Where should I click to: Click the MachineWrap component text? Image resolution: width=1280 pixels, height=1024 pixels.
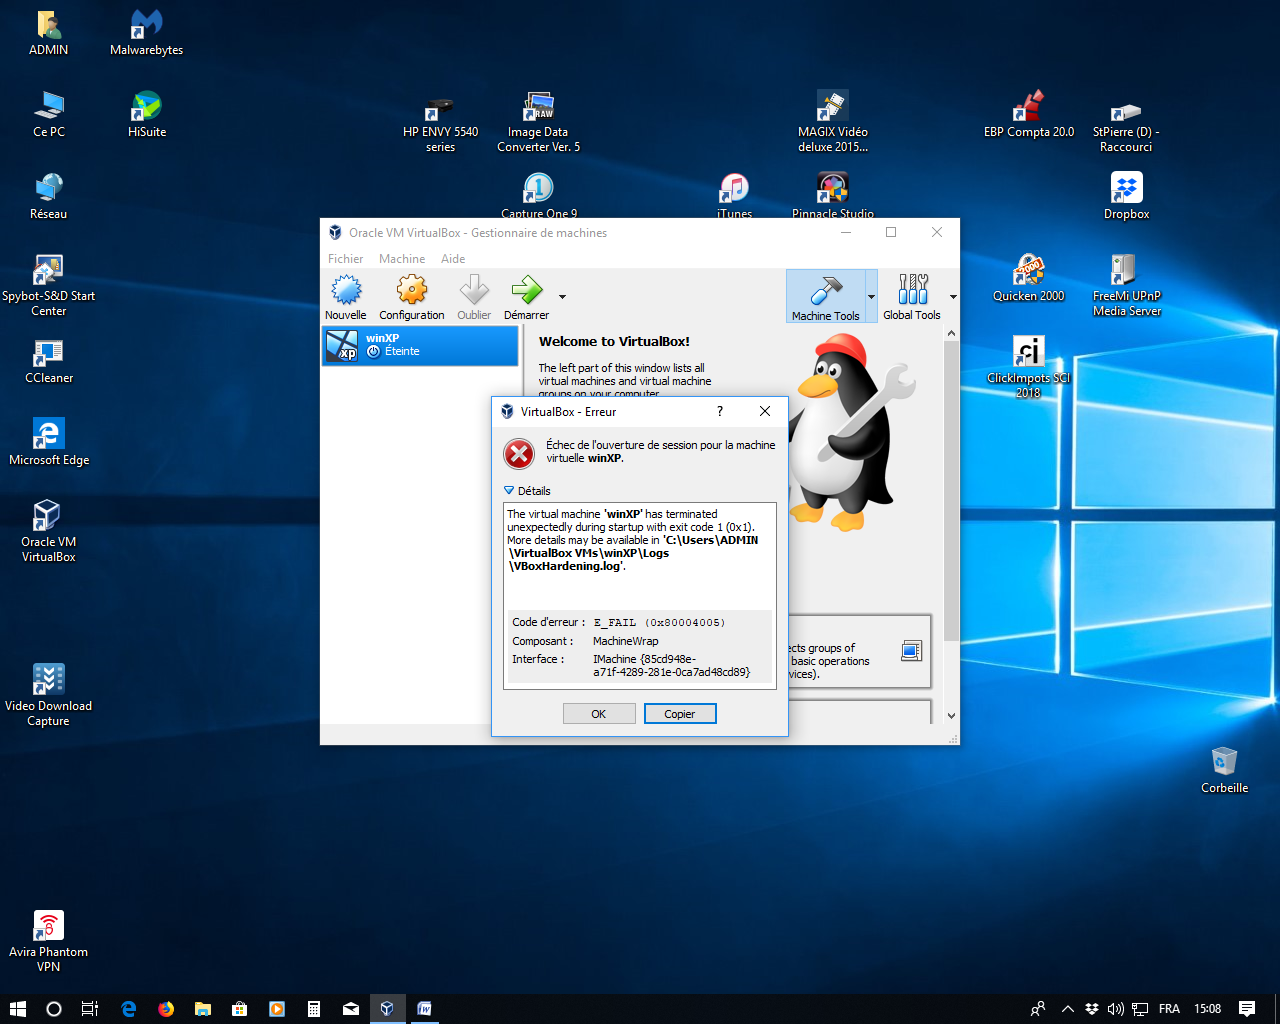tap(625, 641)
